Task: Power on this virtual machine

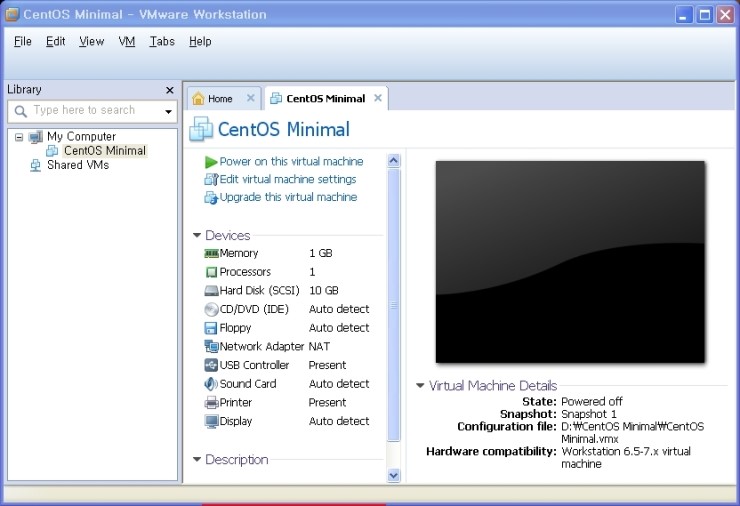Action: (291, 161)
